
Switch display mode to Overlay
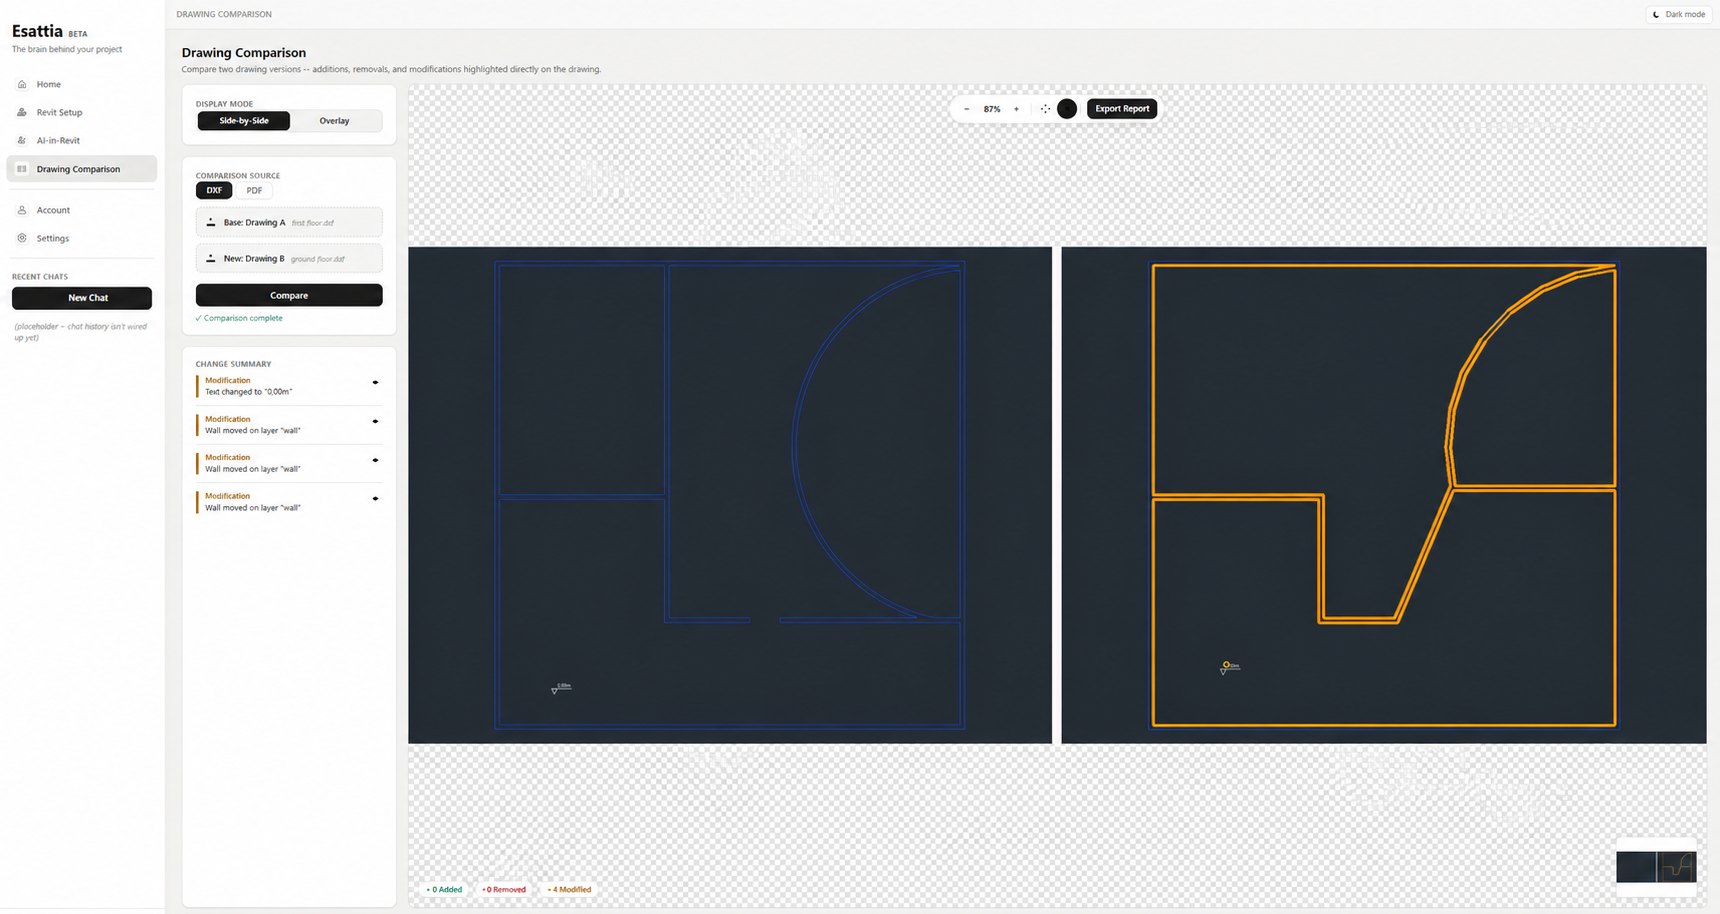click(334, 121)
